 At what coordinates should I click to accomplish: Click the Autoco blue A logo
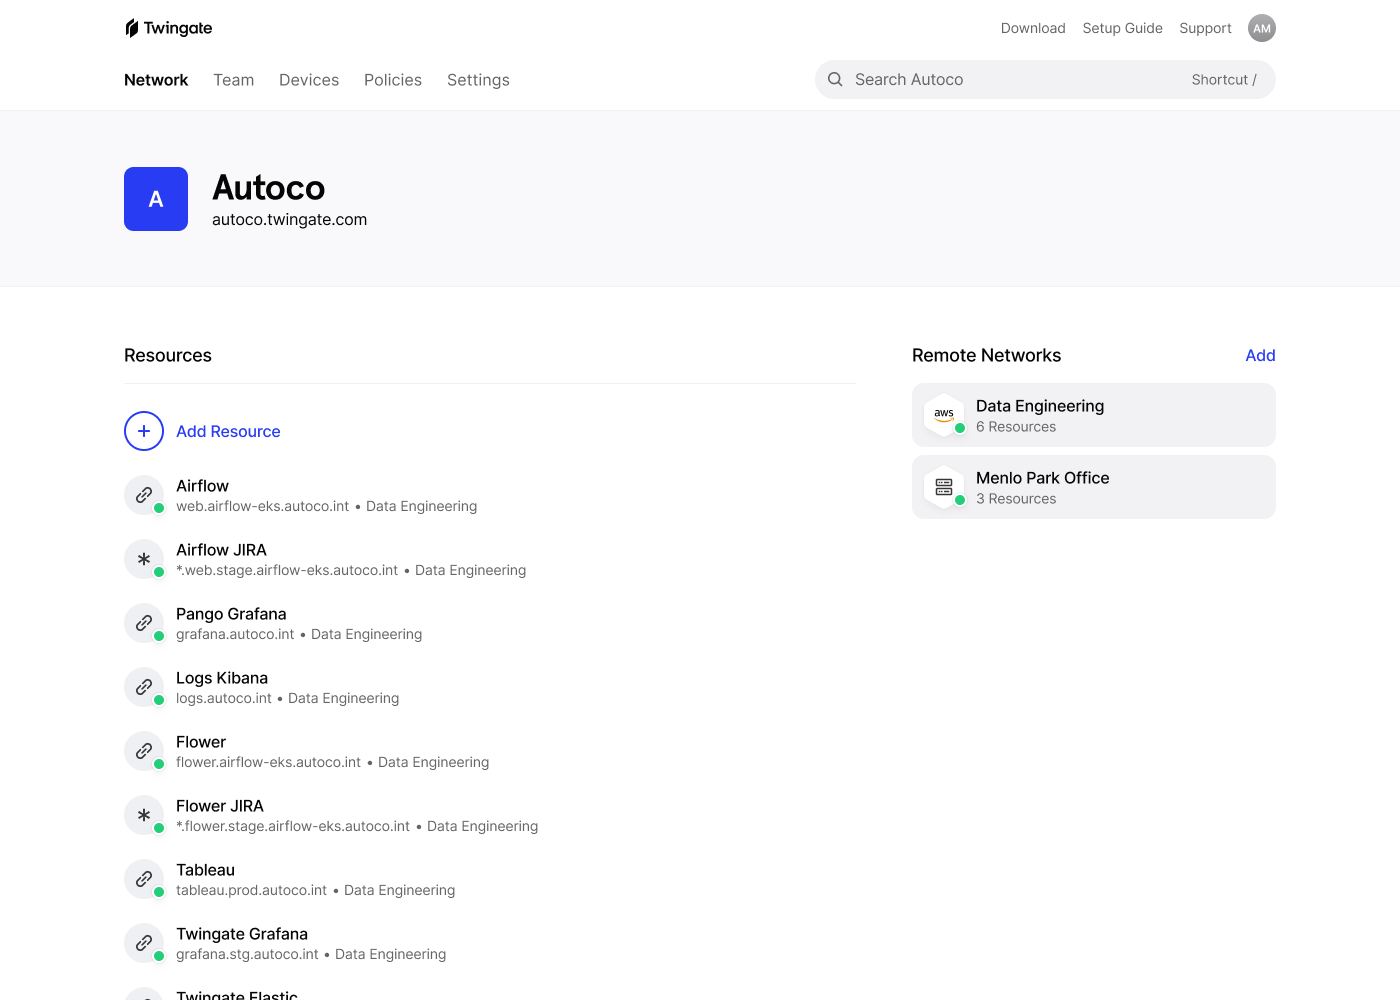pos(156,199)
